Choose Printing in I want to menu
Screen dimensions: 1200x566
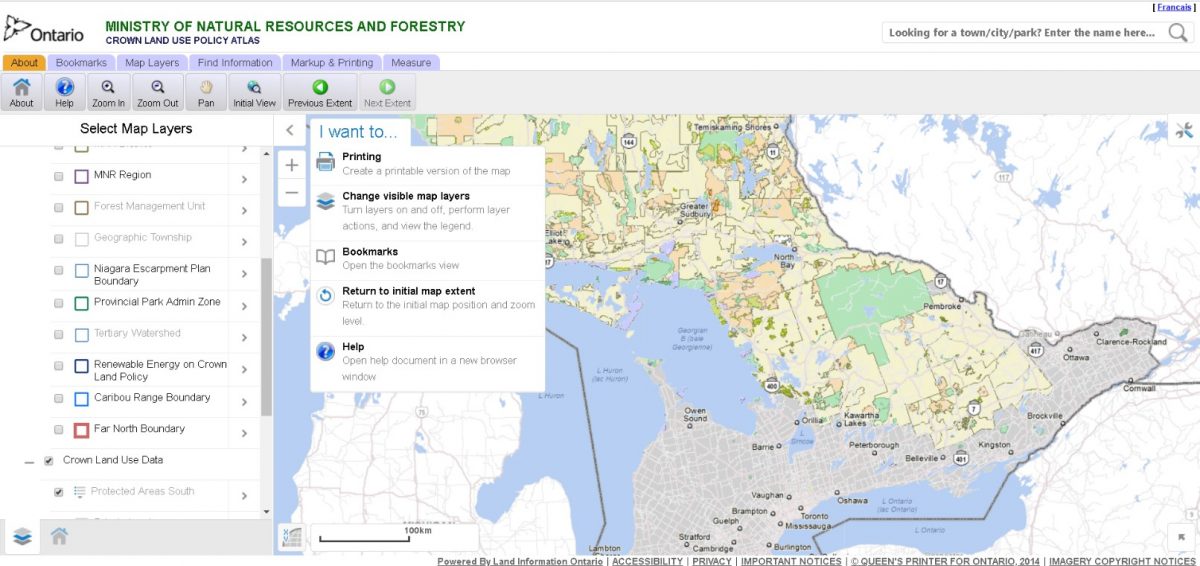(x=361, y=157)
